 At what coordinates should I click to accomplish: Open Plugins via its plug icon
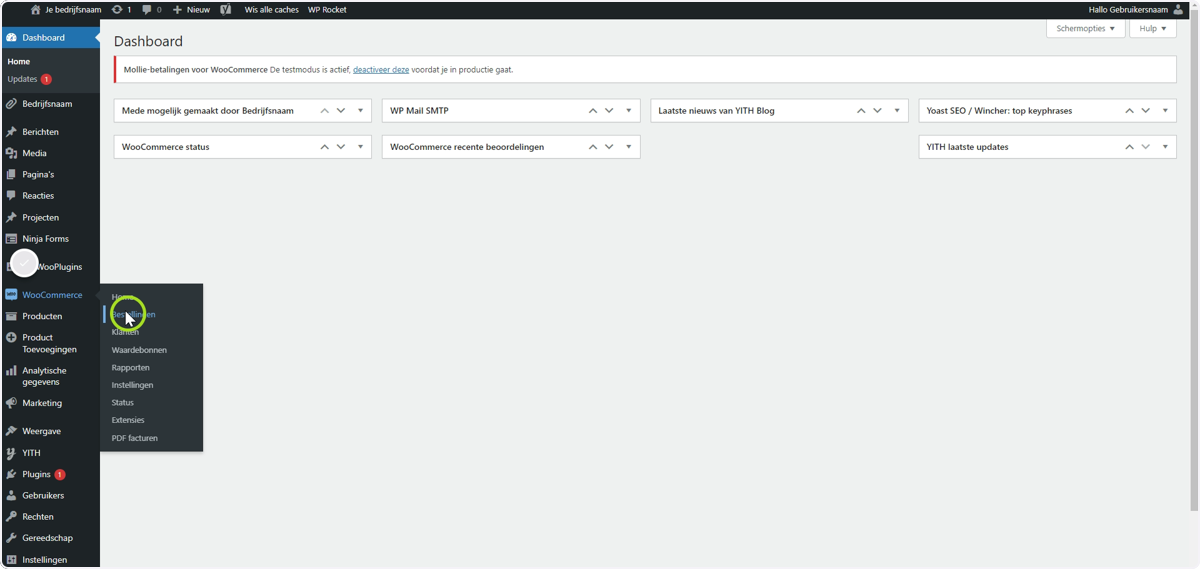coord(11,474)
